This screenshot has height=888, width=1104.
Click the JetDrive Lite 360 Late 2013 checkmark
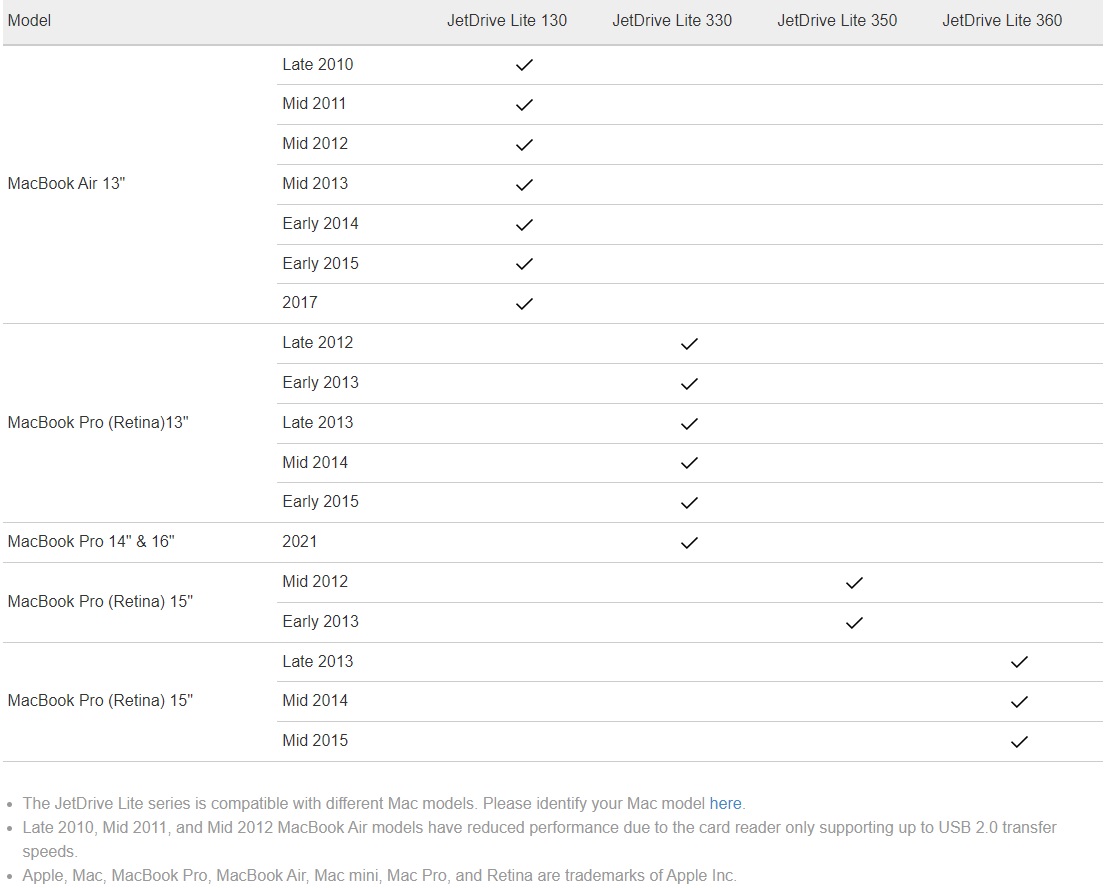(1019, 662)
